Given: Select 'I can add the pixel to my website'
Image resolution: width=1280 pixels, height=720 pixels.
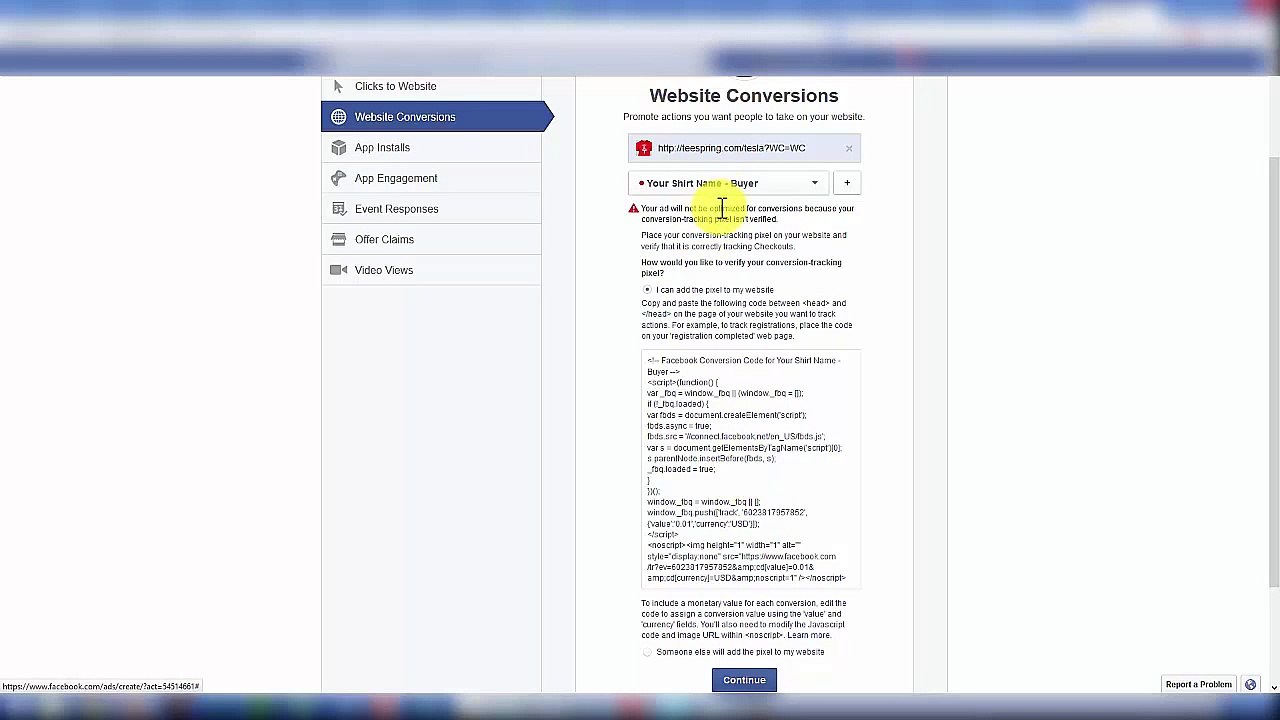Looking at the screenshot, I should point(647,290).
